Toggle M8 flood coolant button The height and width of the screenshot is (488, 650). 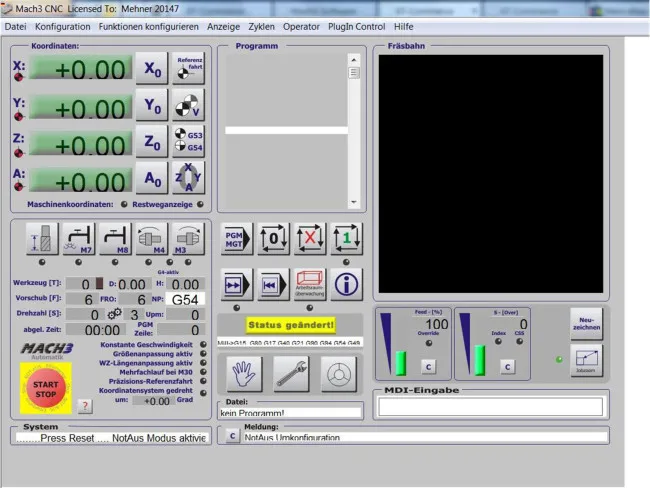pos(115,239)
